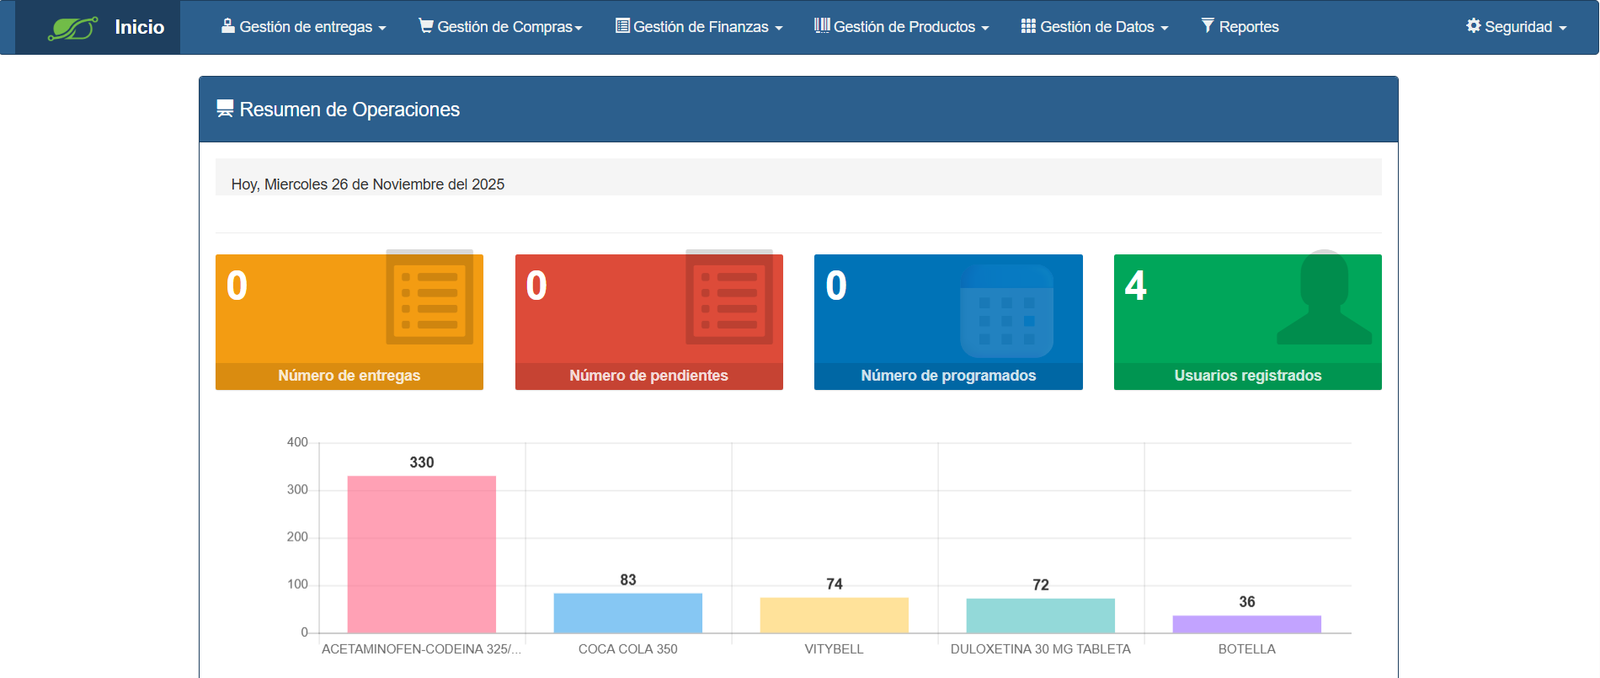1600x678 pixels.
Task: Click the user silhouette icon on green card
Action: coord(1324,299)
